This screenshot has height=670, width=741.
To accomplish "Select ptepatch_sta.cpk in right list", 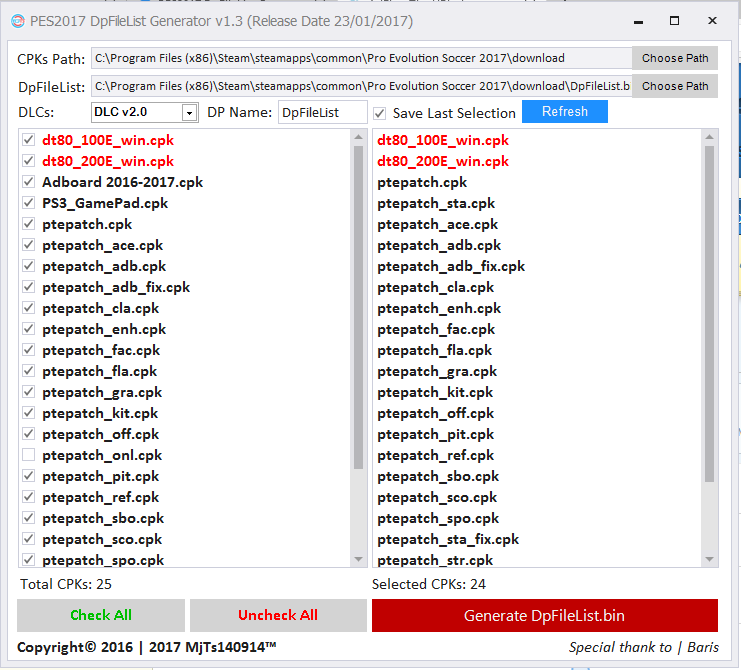I will pos(436,203).
